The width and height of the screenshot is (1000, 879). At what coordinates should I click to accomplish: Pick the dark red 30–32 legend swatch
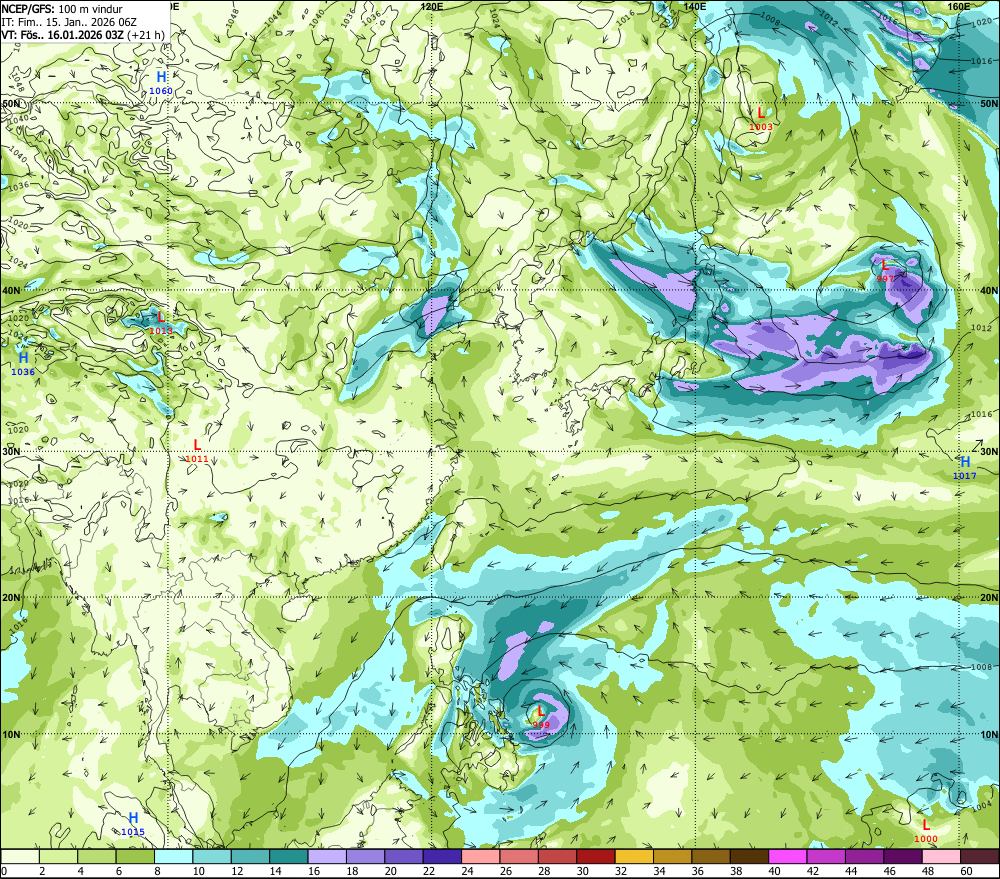[596, 856]
